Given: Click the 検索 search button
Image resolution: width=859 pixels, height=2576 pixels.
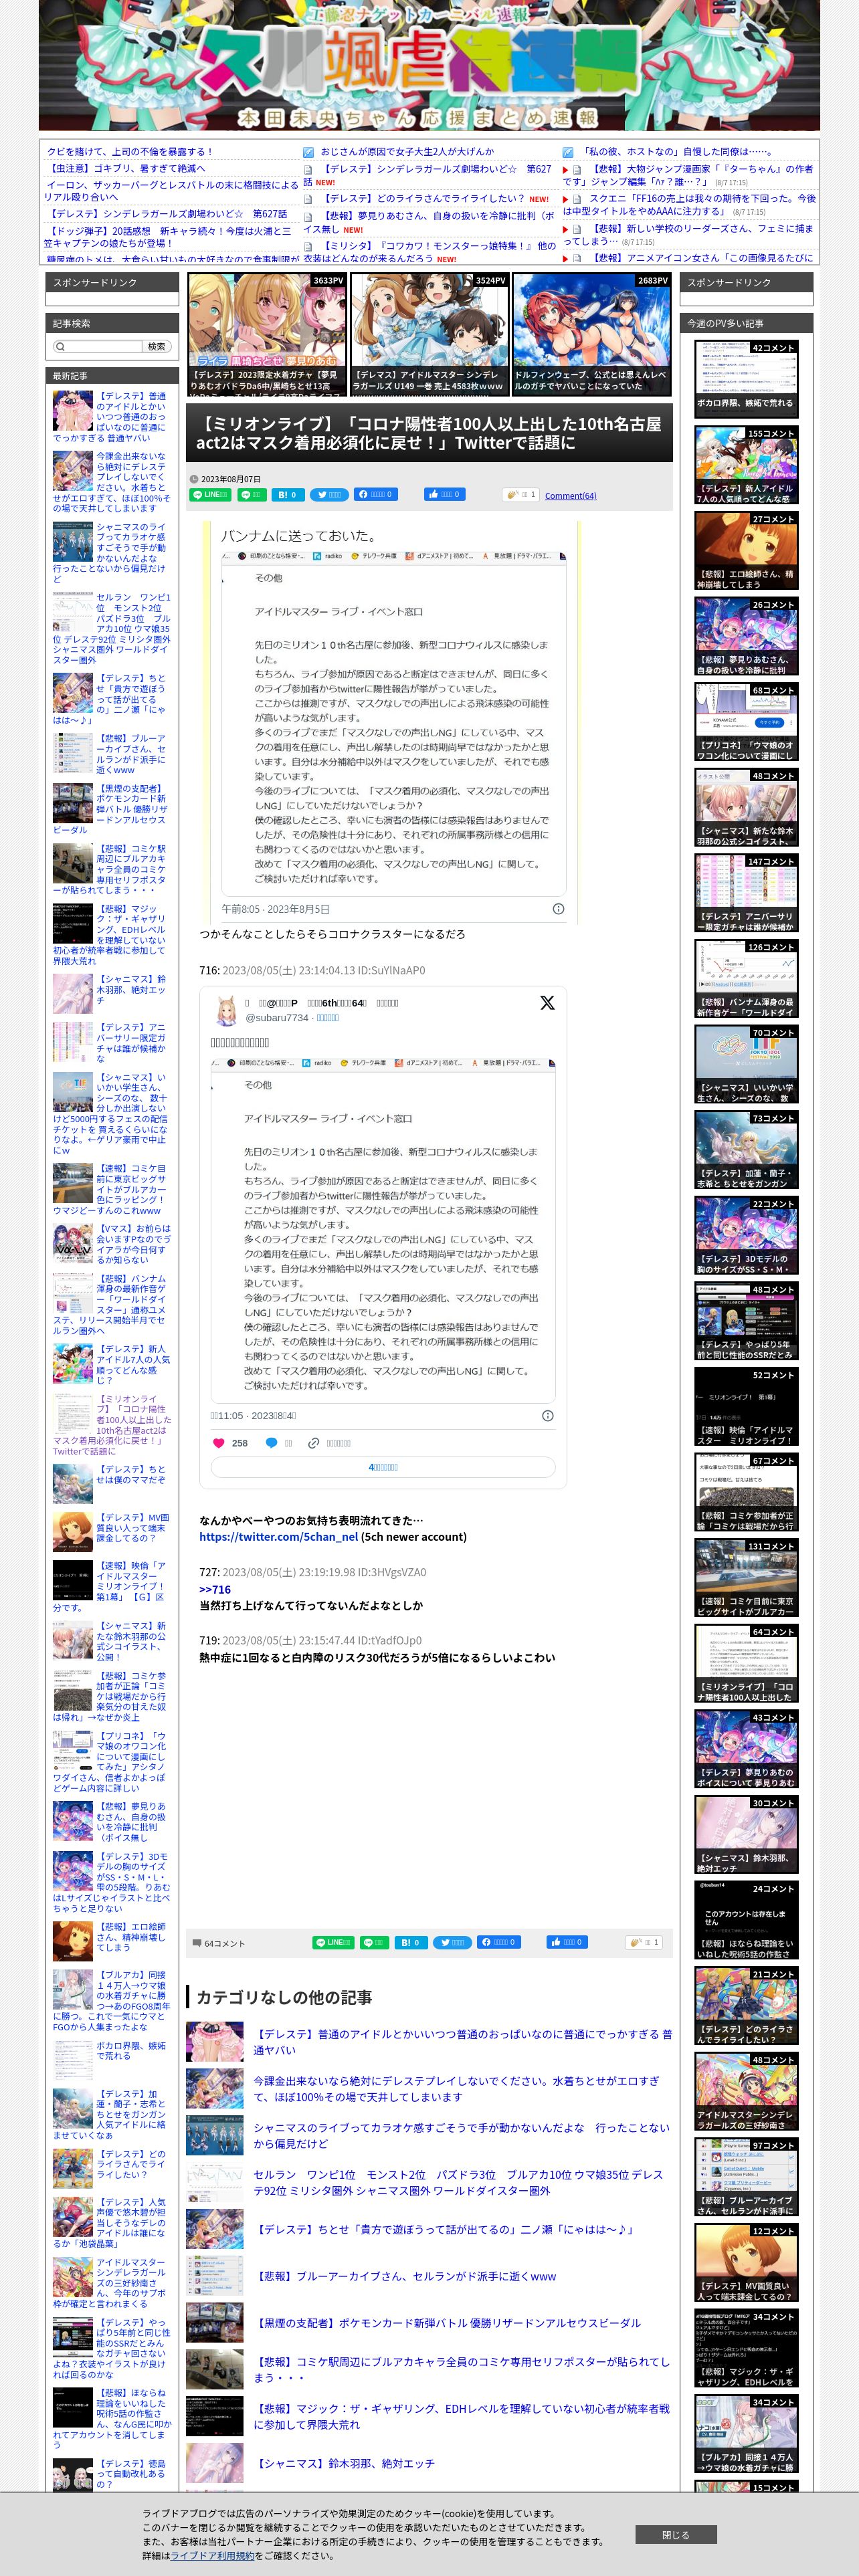Looking at the screenshot, I should 156,346.
